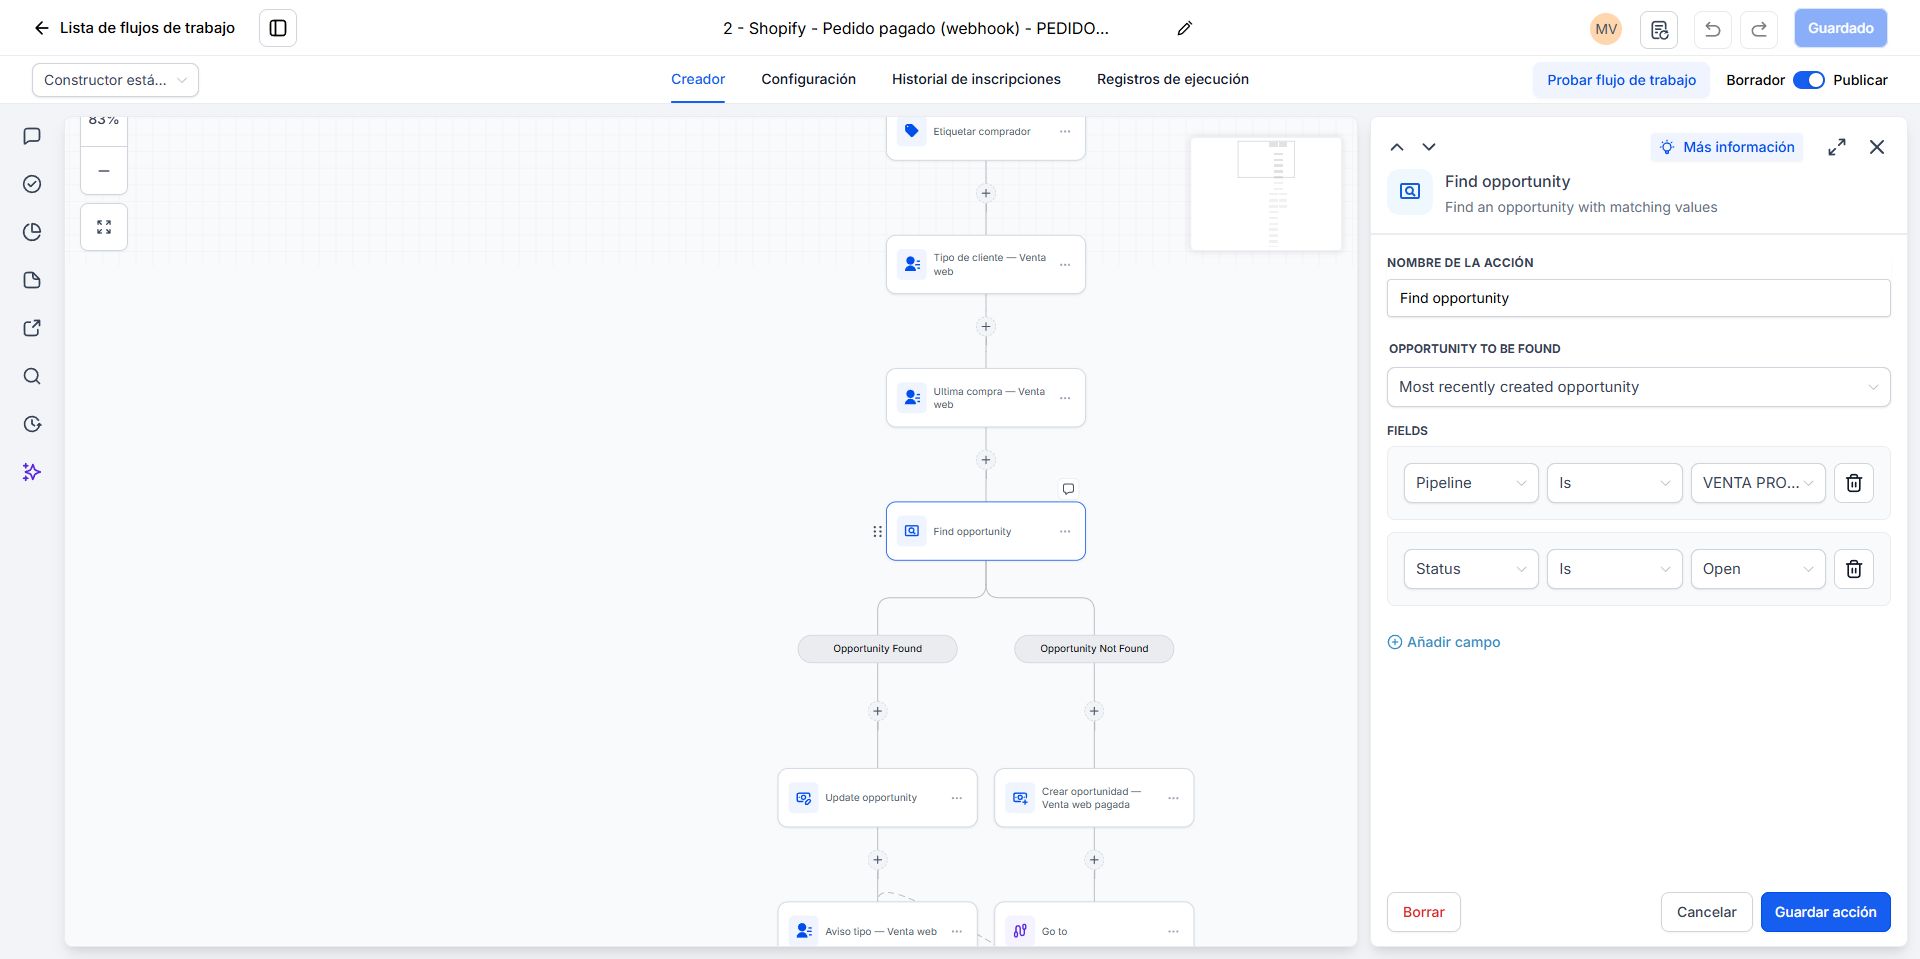Click the redo arrow

pos(1759,29)
